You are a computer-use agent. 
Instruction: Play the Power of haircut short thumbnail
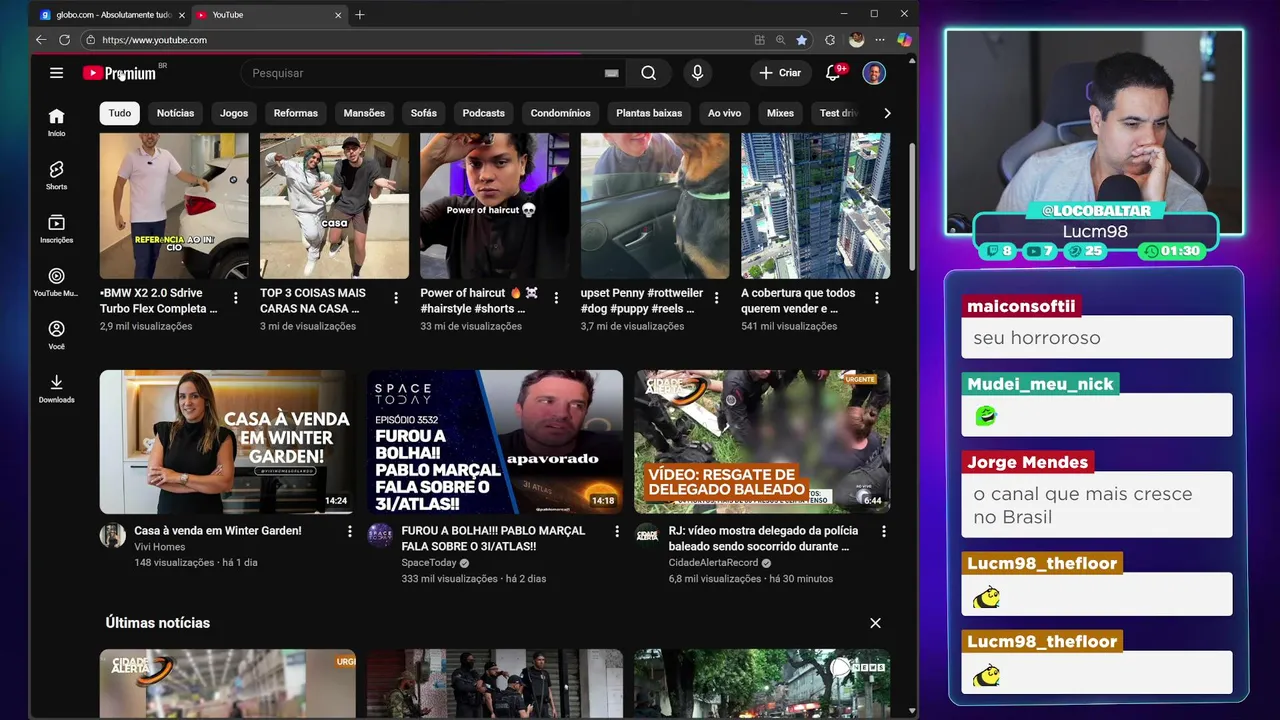494,206
